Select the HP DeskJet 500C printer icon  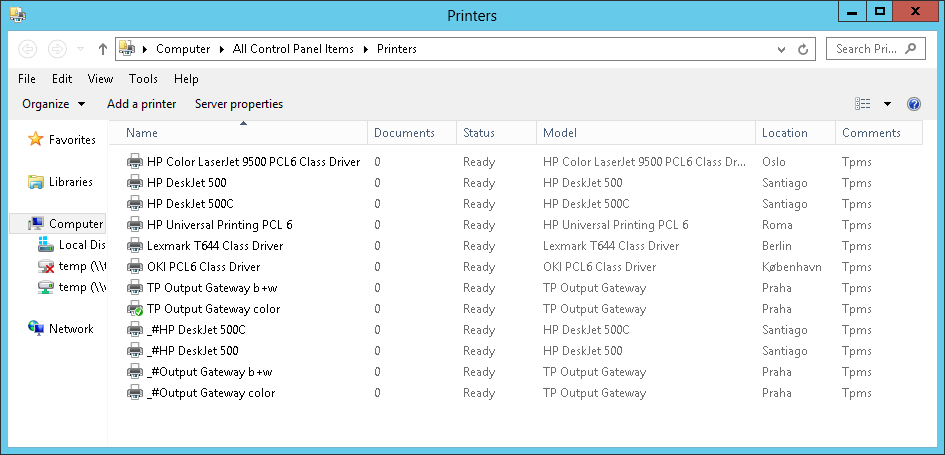coord(135,204)
